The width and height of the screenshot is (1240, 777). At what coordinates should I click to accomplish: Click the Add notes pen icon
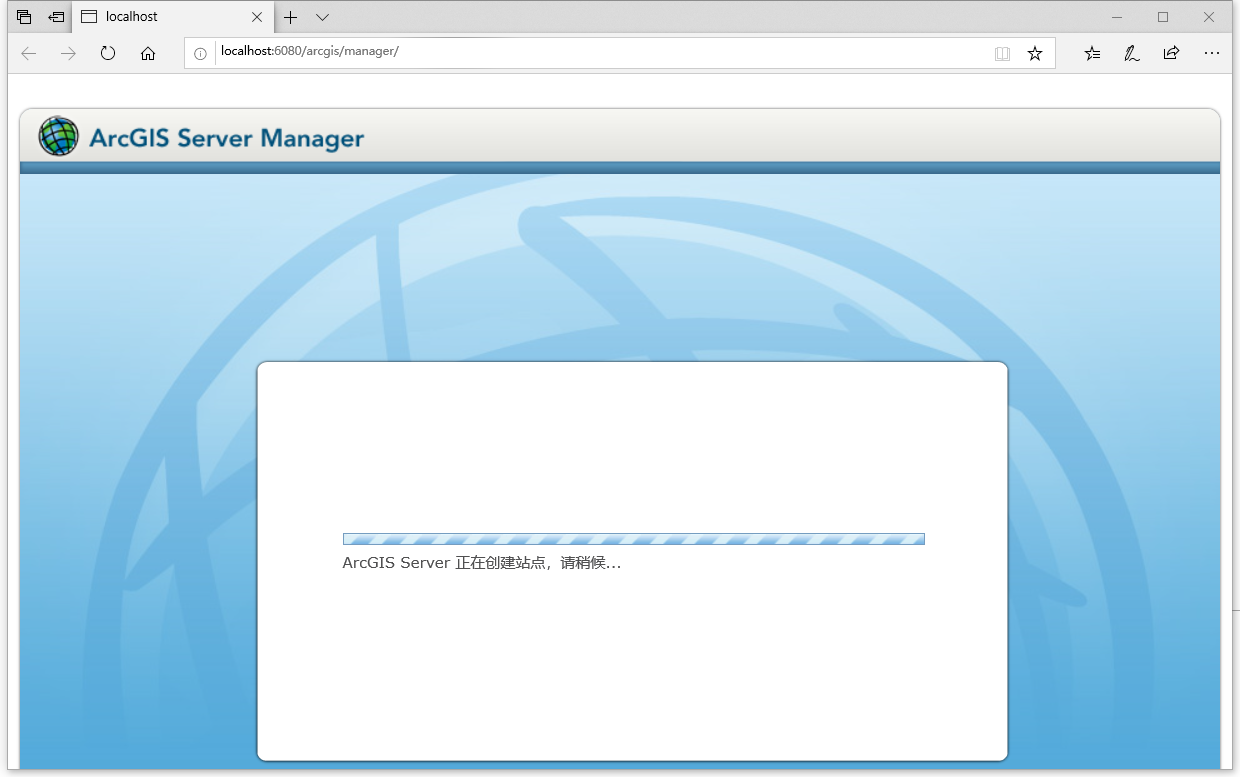(1132, 53)
